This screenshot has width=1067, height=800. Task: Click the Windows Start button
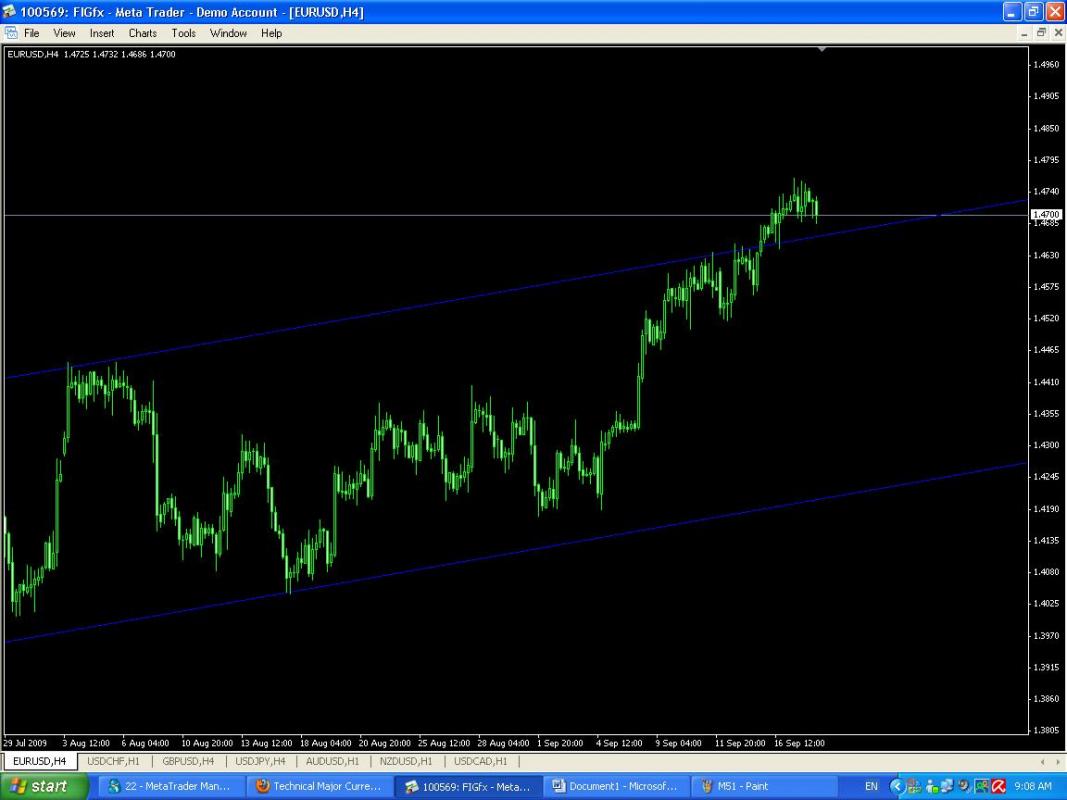(48, 786)
